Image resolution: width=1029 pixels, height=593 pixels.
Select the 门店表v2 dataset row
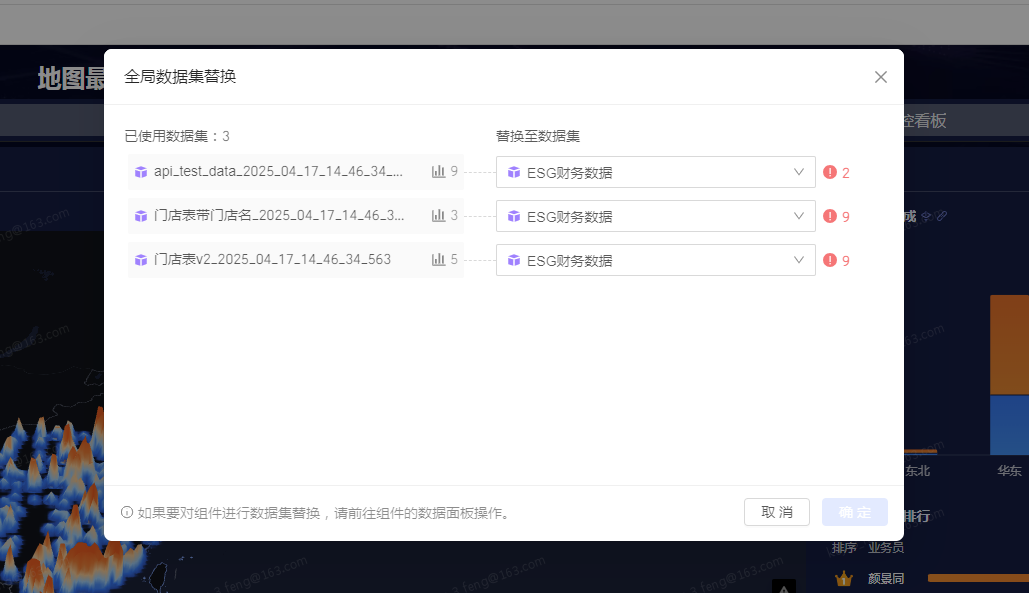click(295, 260)
